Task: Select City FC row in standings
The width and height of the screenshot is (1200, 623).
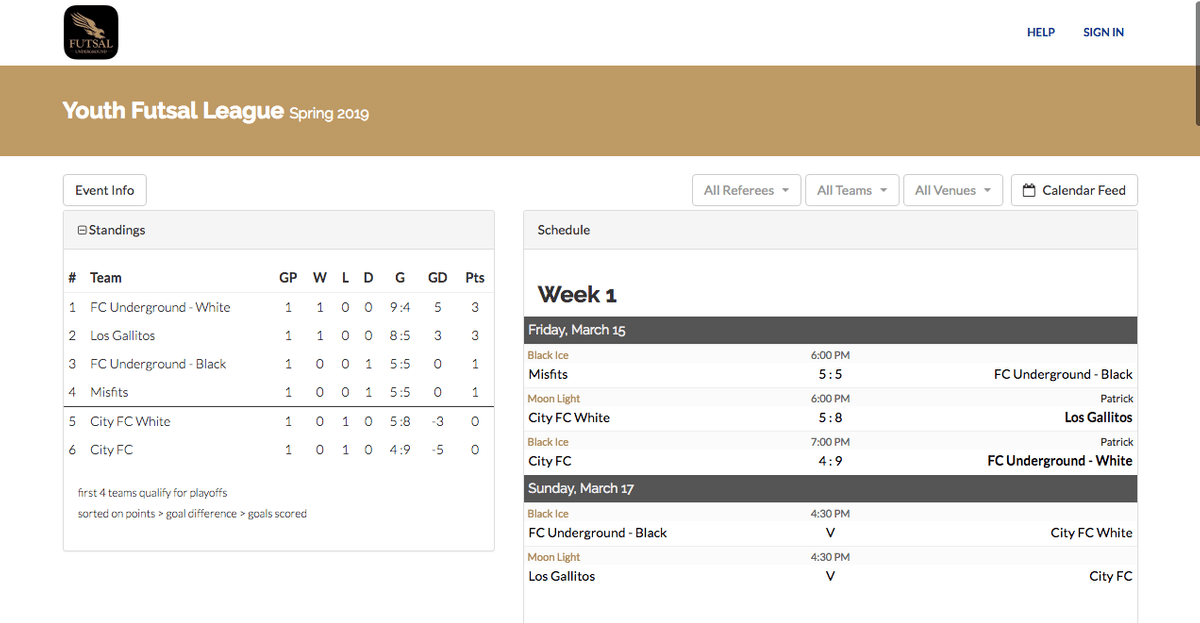Action: tap(279, 449)
